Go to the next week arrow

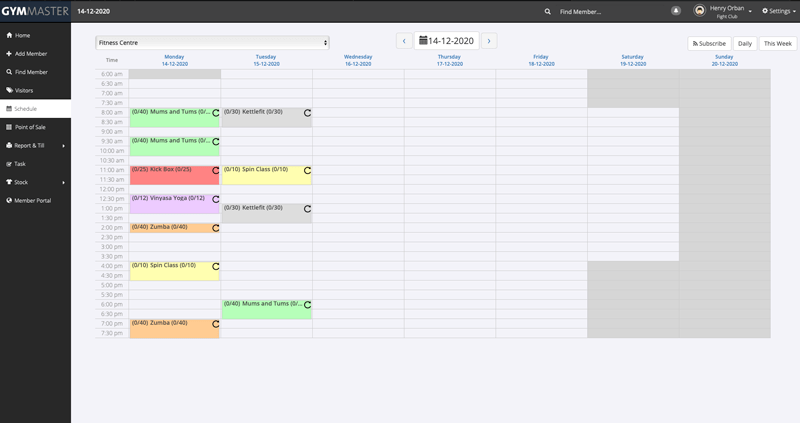489,41
